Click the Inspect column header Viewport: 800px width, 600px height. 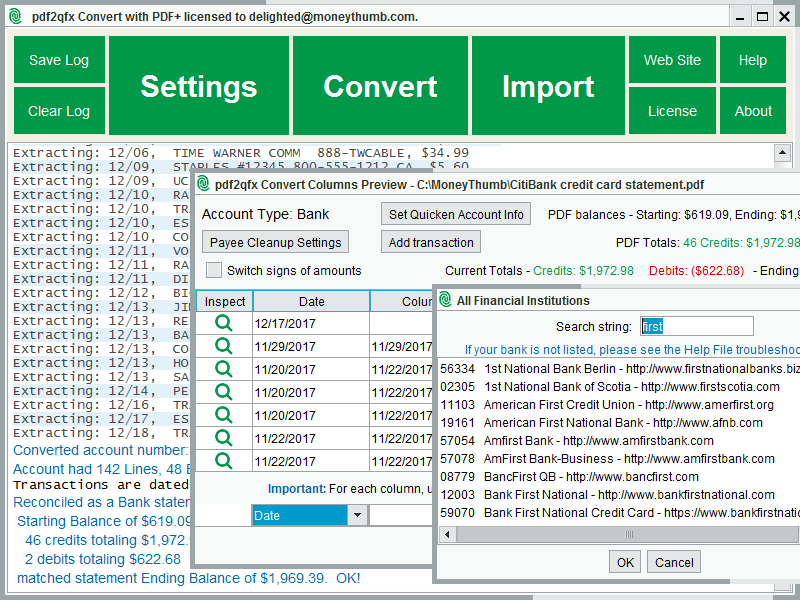pos(224,302)
